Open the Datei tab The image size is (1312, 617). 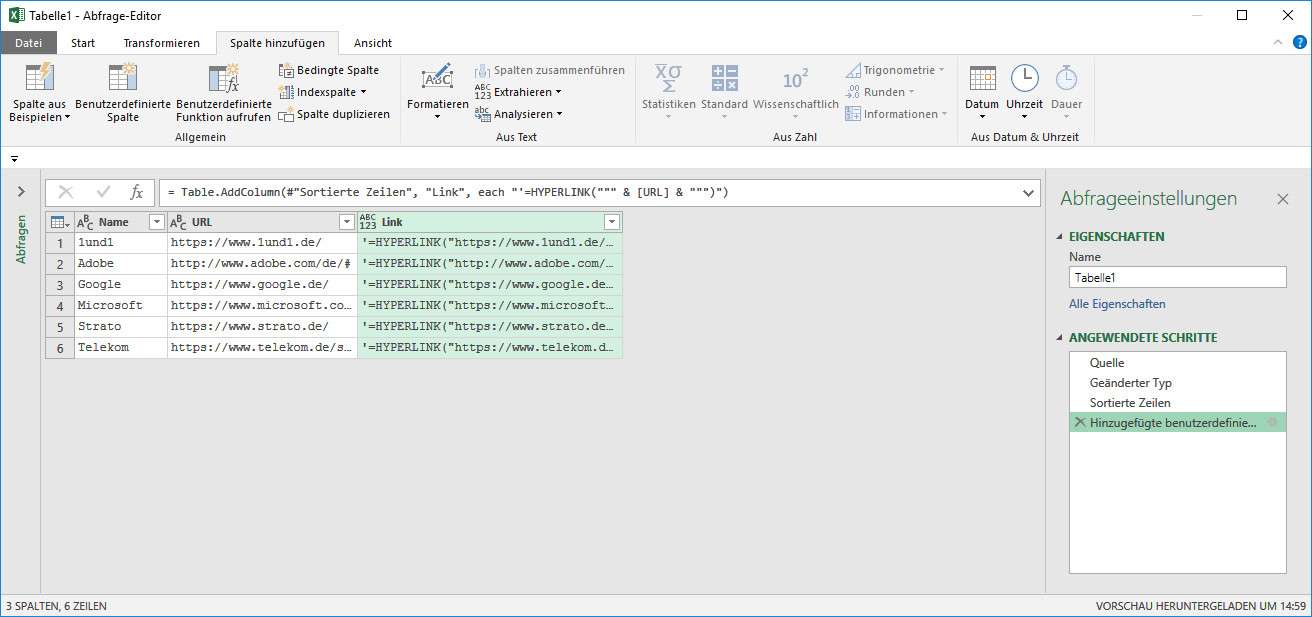(29, 43)
